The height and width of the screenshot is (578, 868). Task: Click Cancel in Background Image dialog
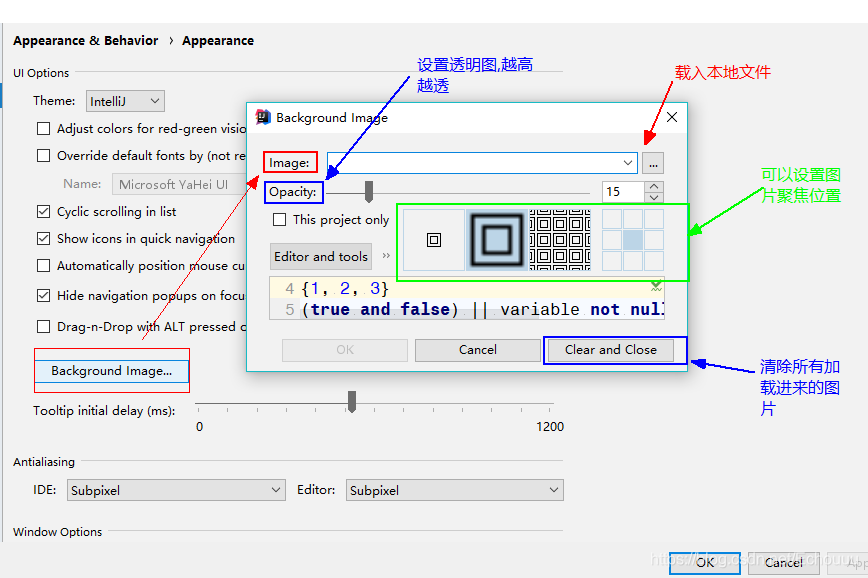coord(478,350)
